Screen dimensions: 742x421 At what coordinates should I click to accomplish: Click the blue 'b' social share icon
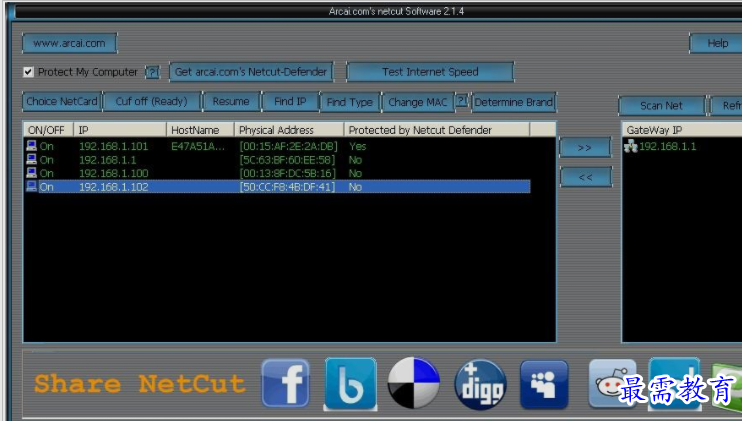click(x=351, y=383)
